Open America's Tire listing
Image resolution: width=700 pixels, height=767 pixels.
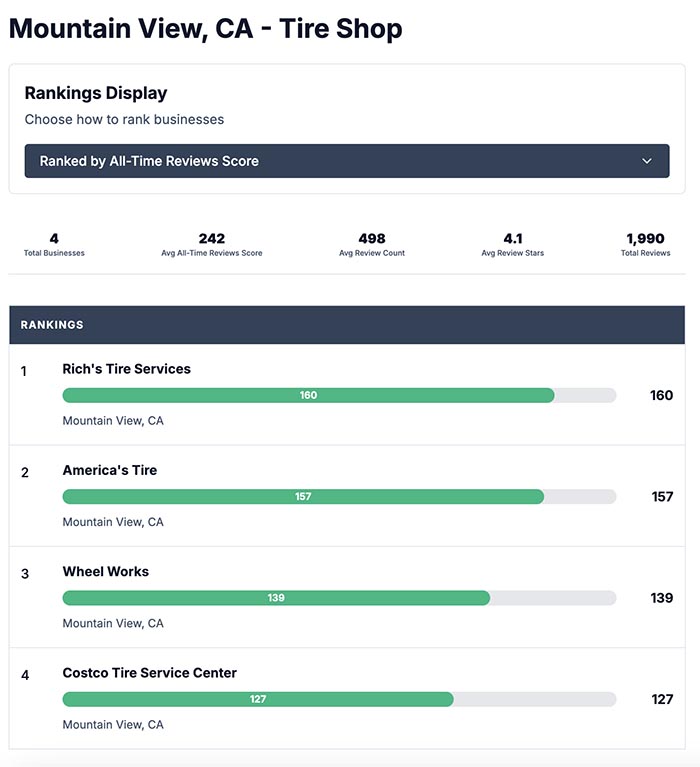coord(109,470)
